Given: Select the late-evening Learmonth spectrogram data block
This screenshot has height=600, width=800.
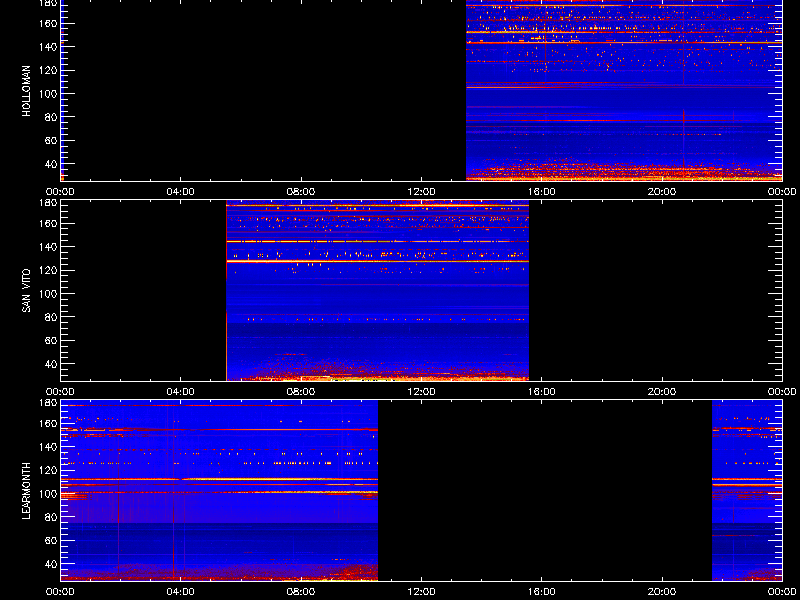Looking at the screenshot, I should click(x=747, y=491).
